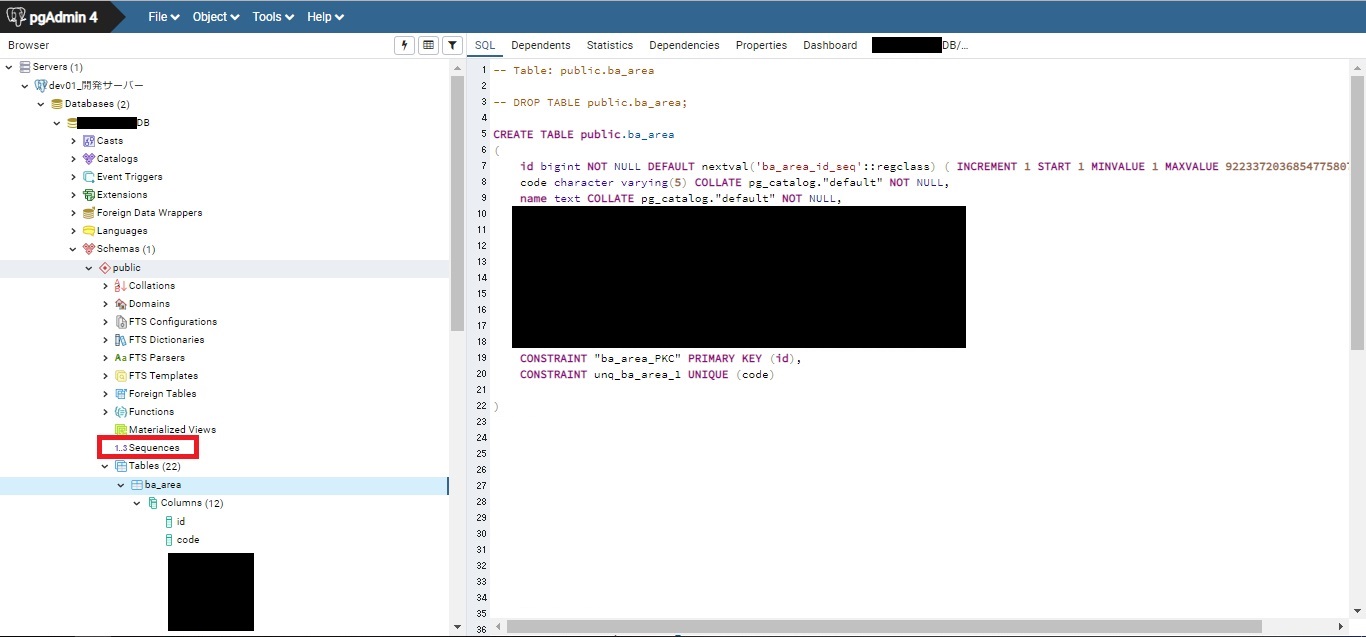Expand the Extensions node

coord(73,195)
